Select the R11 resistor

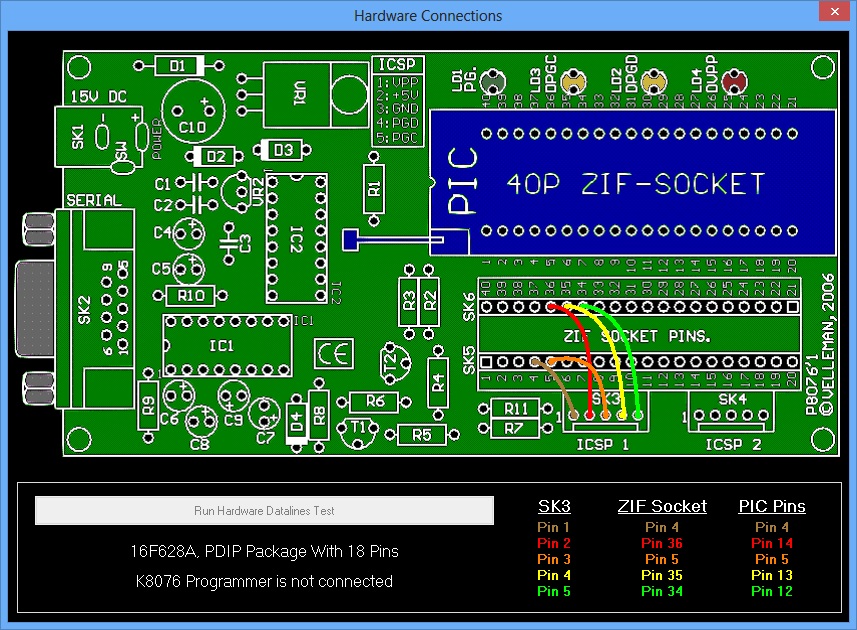515,409
